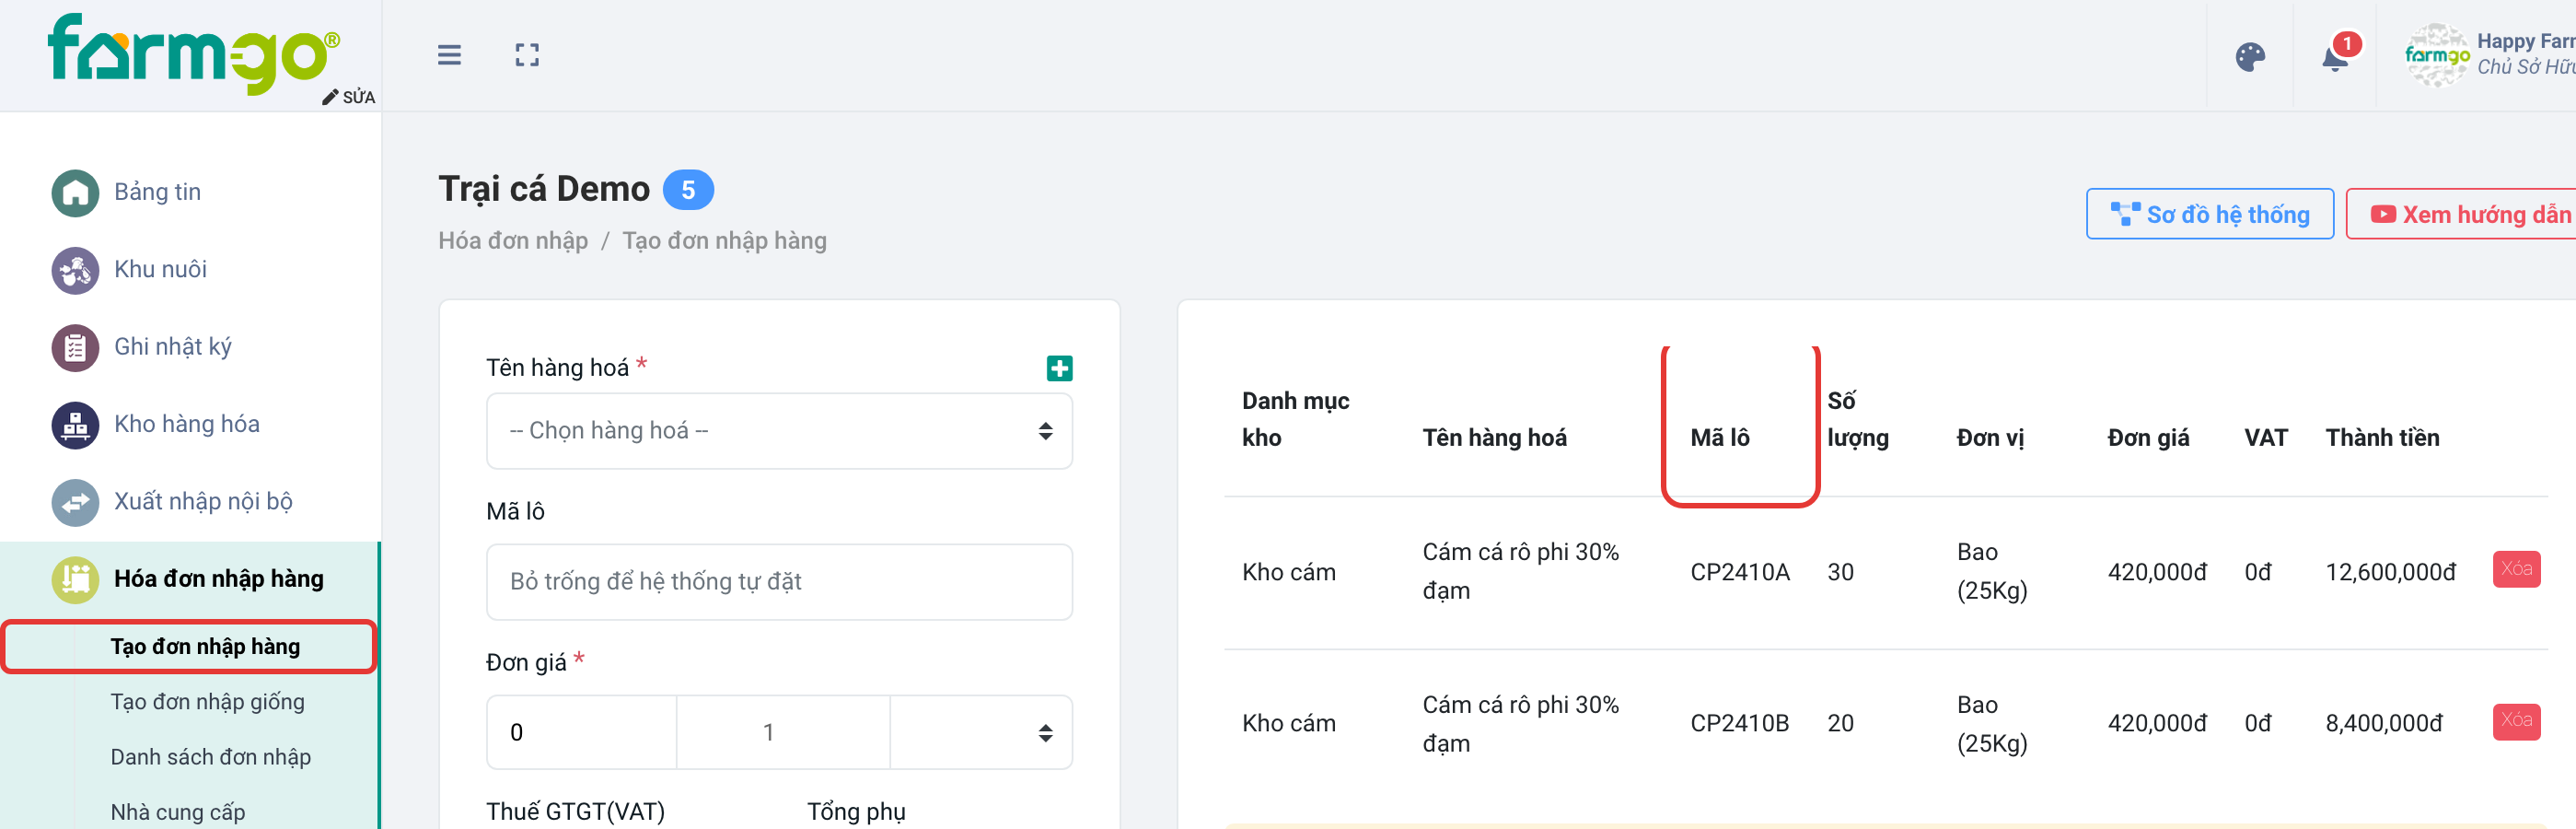Click the farmgo logo

pos(193,53)
